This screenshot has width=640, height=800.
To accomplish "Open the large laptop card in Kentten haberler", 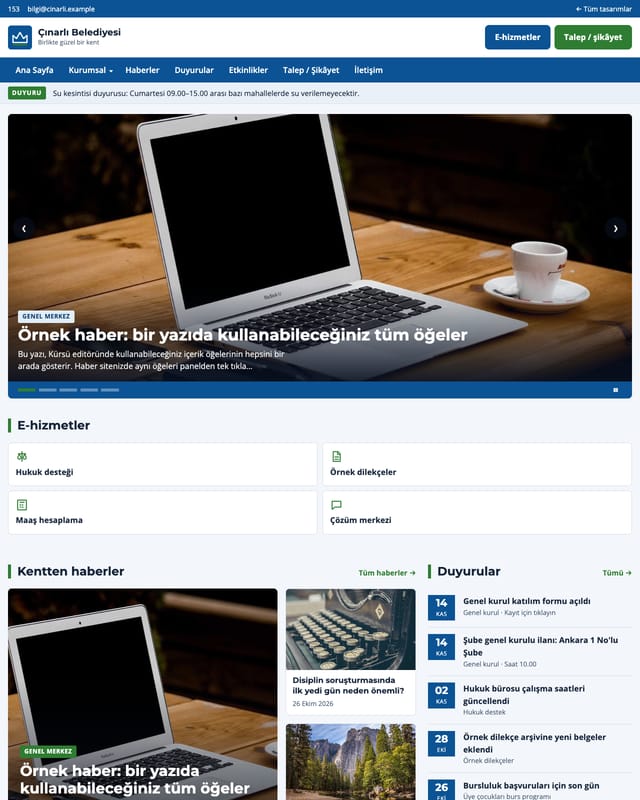I will [142, 694].
